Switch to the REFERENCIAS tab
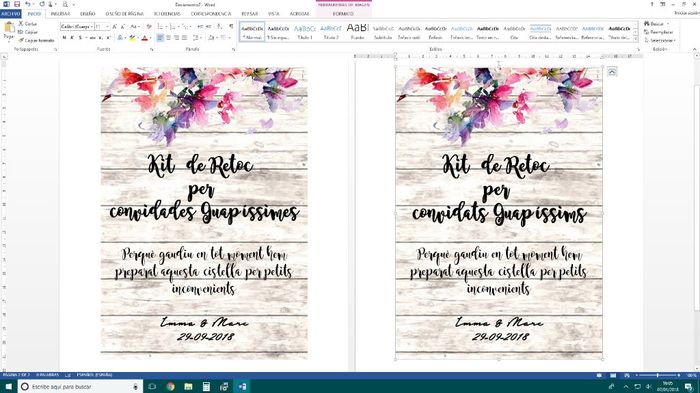The height and width of the screenshot is (393, 700). coord(167,14)
